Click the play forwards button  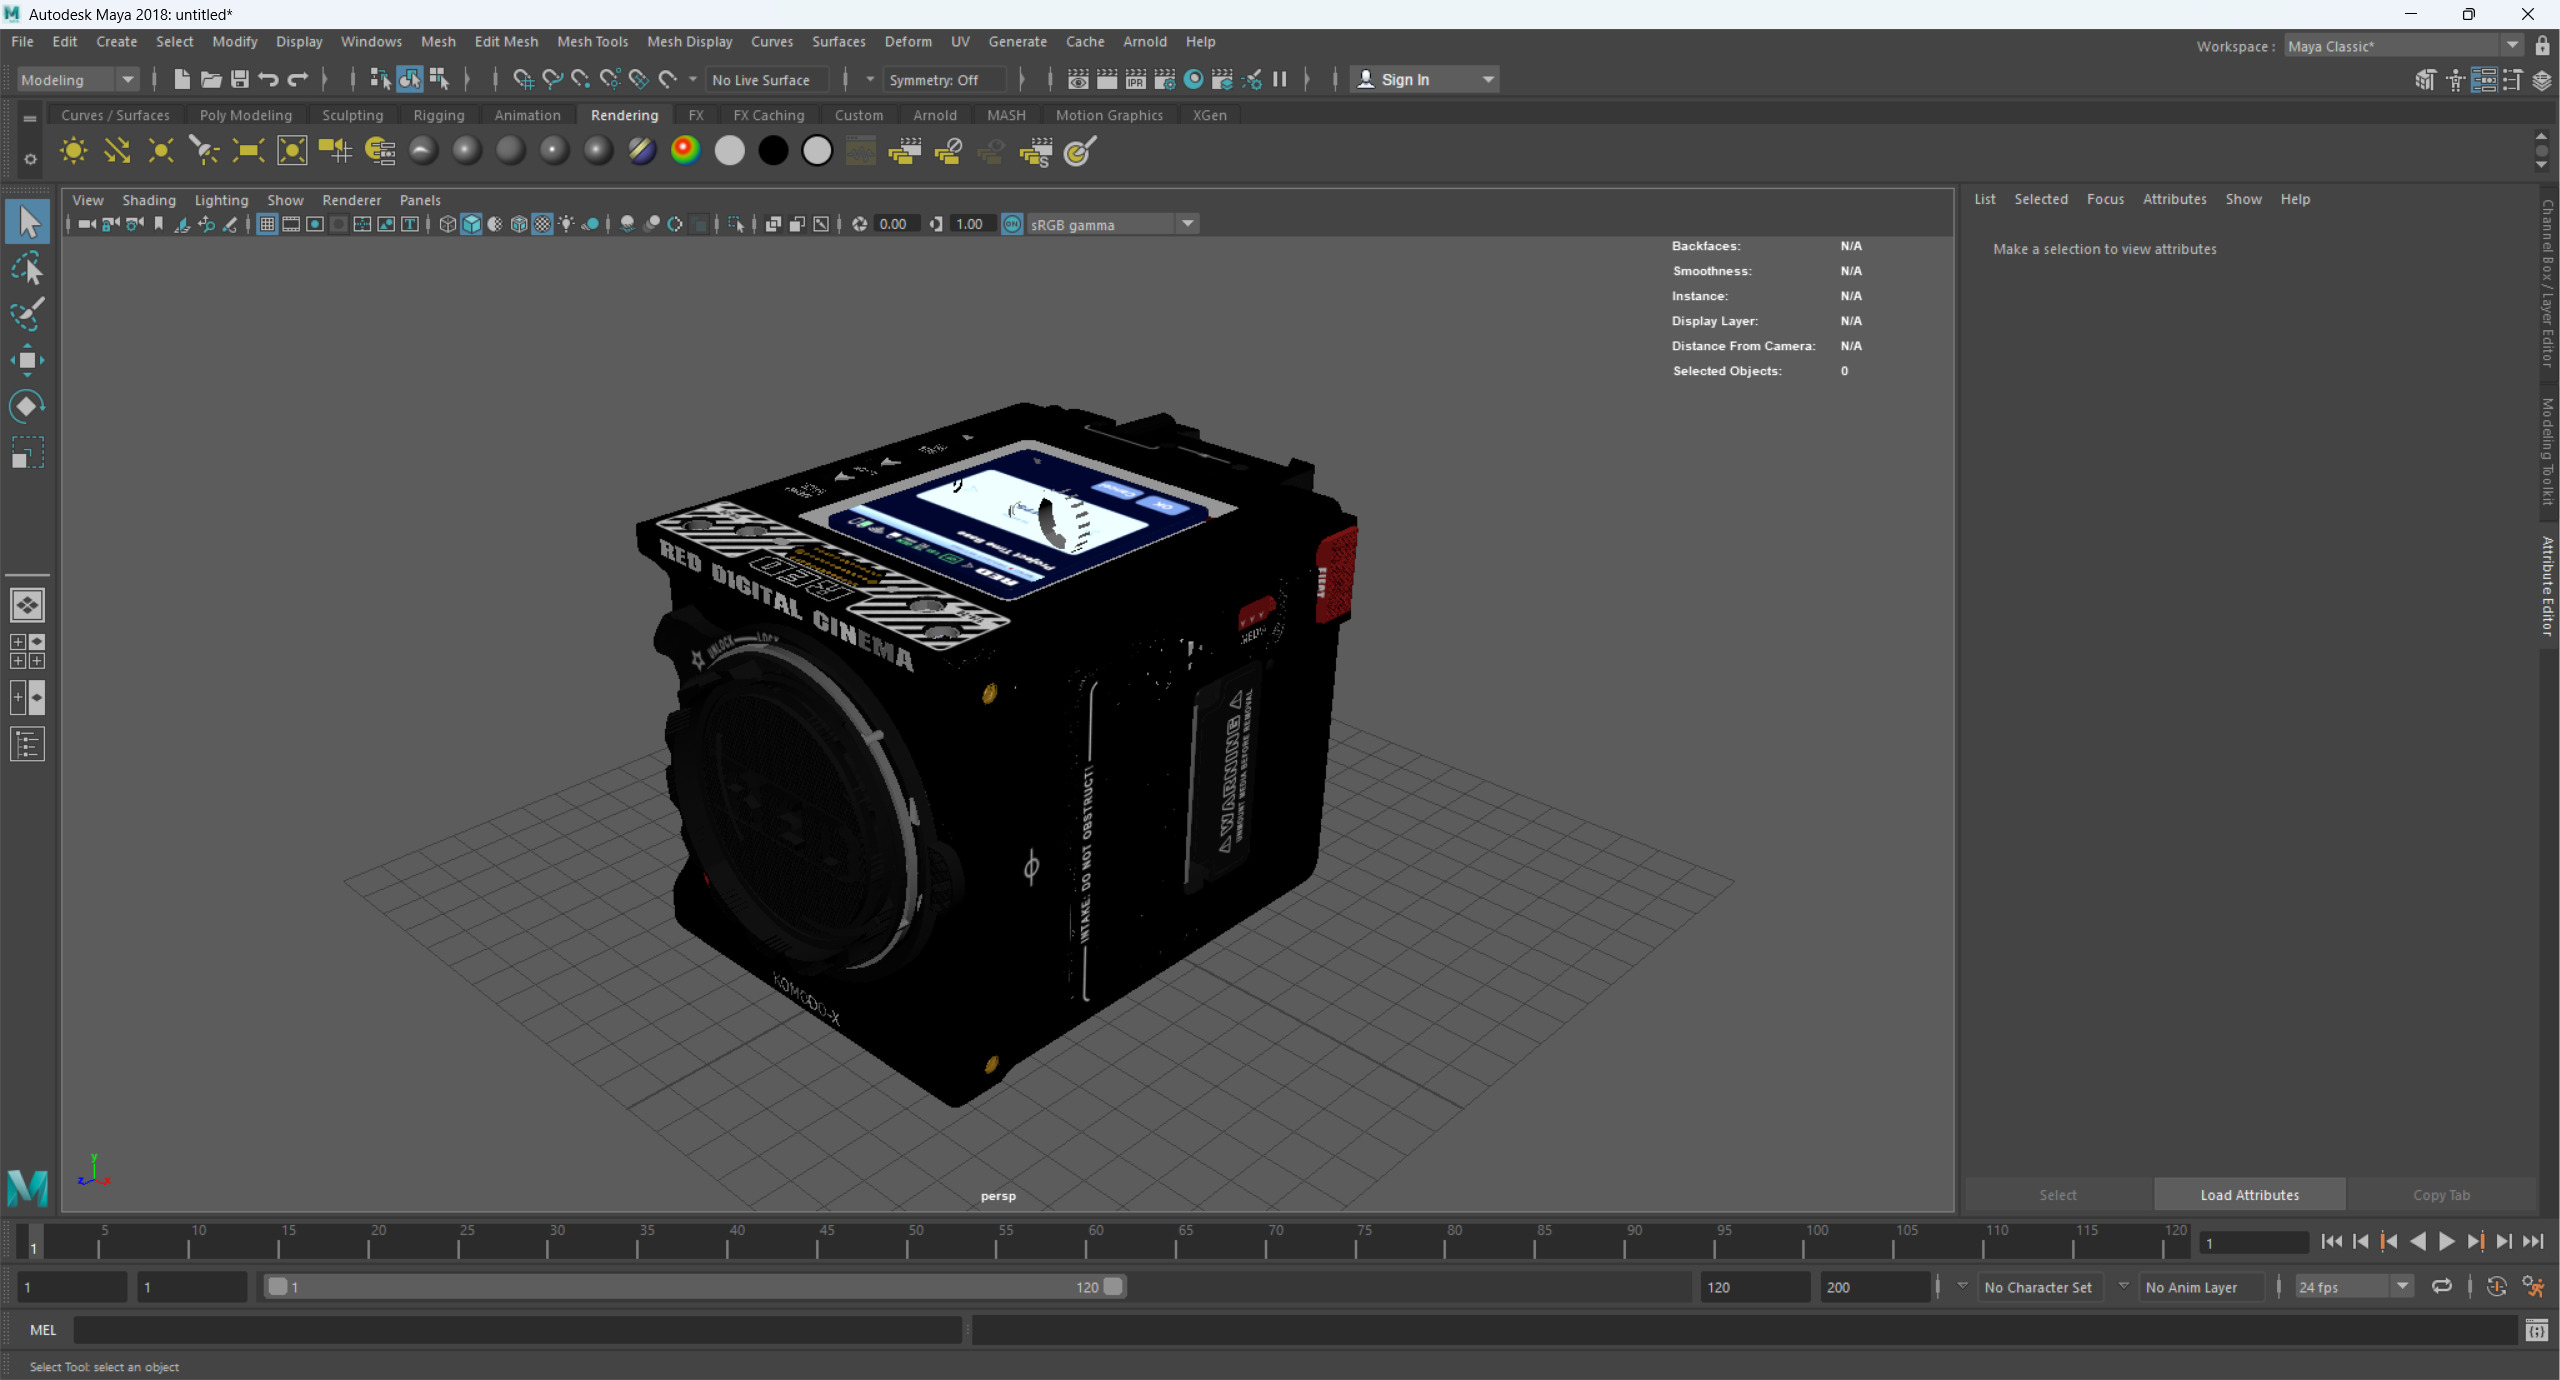coord(2446,1241)
